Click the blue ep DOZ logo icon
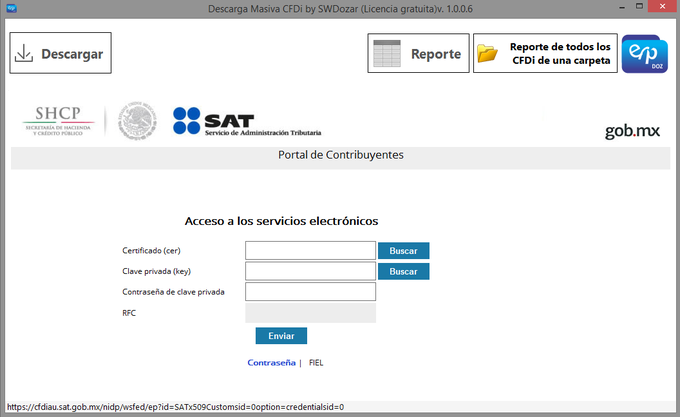The height and width of the screenshot is (417, 680). coord(644,54)
